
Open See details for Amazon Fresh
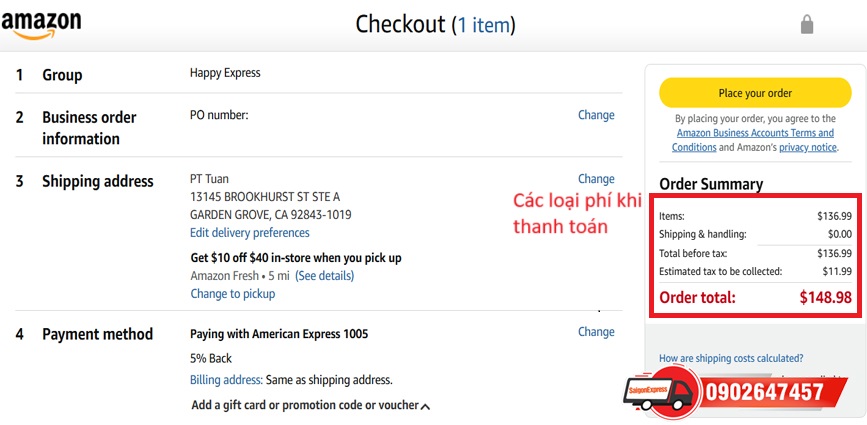(x=325, y=275)
